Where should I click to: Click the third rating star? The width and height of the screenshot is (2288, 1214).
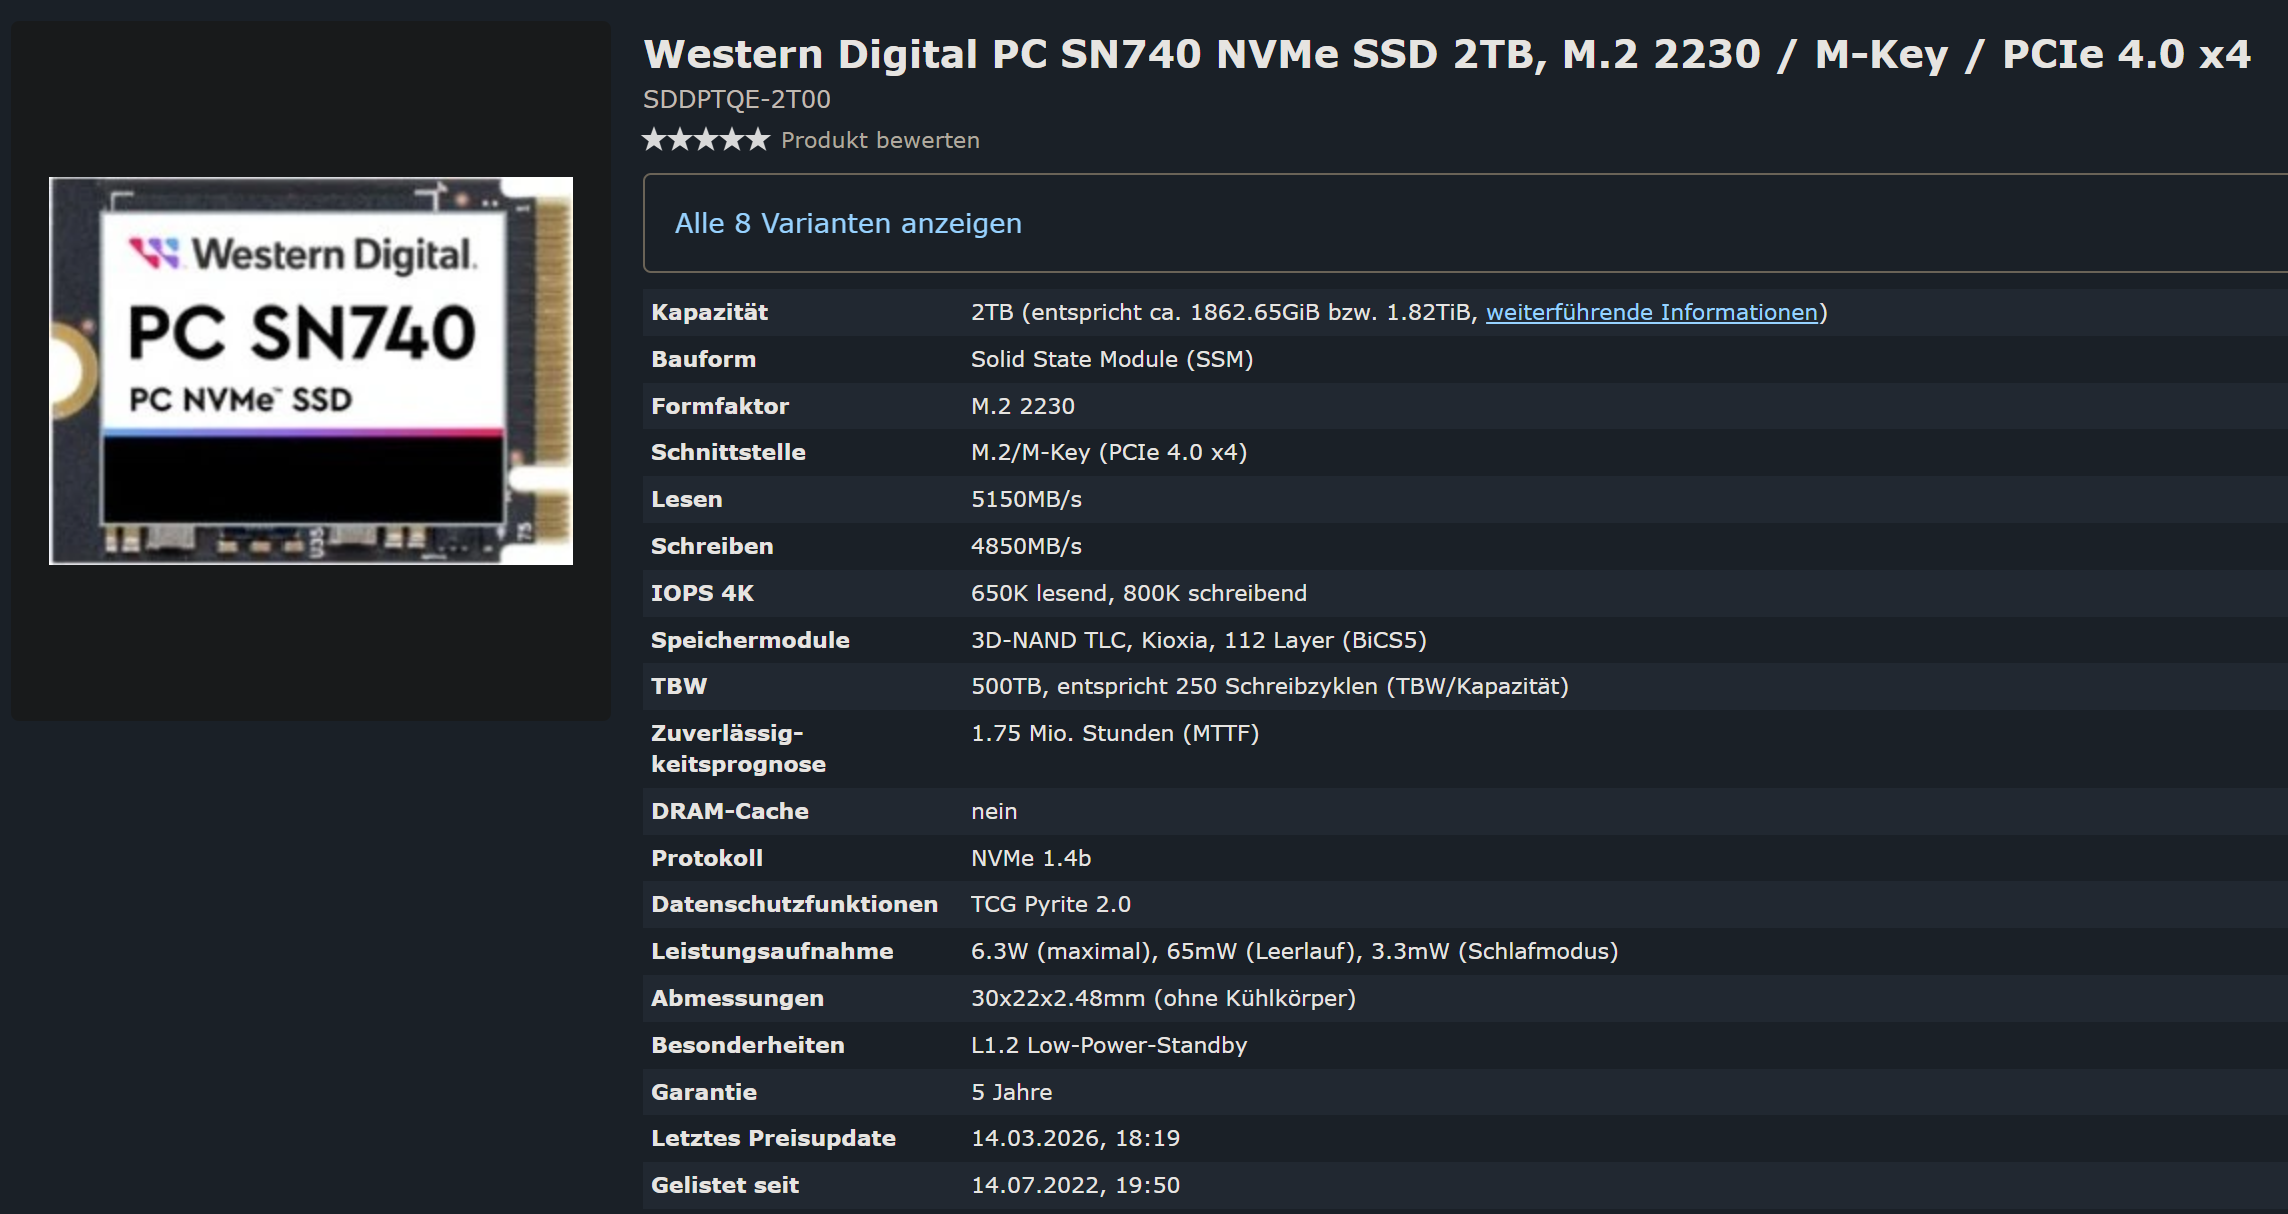[x=706, y=140]
